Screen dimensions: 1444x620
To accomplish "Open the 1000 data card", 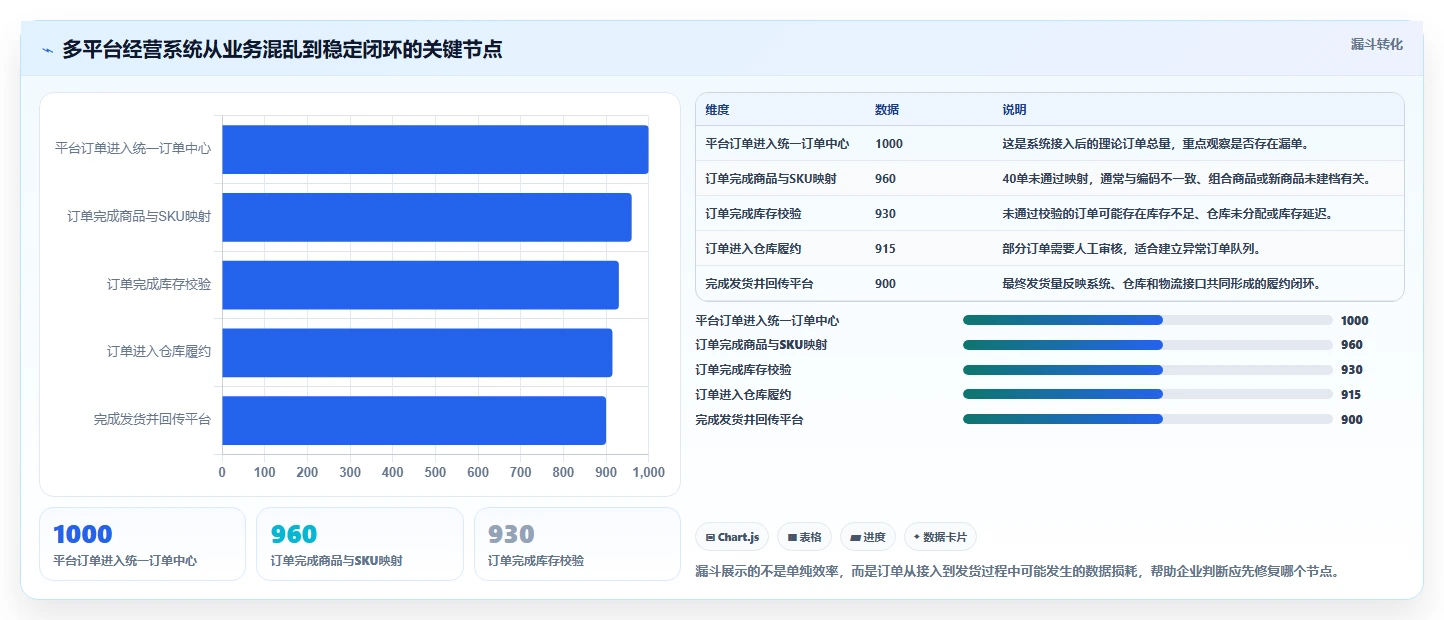I will (142, 544).
